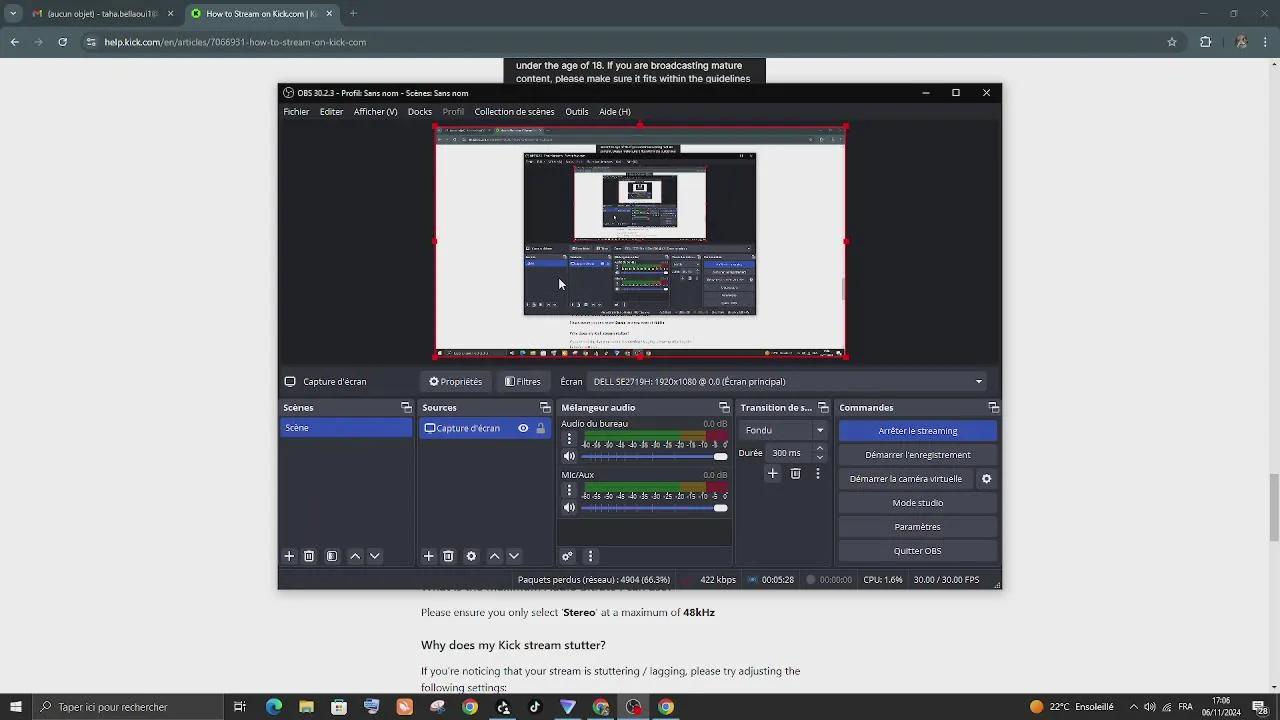Screen dimensions: 1280x720
Task: Mute Audio du bureau speaker icon
Action: (x=569, y=456)
